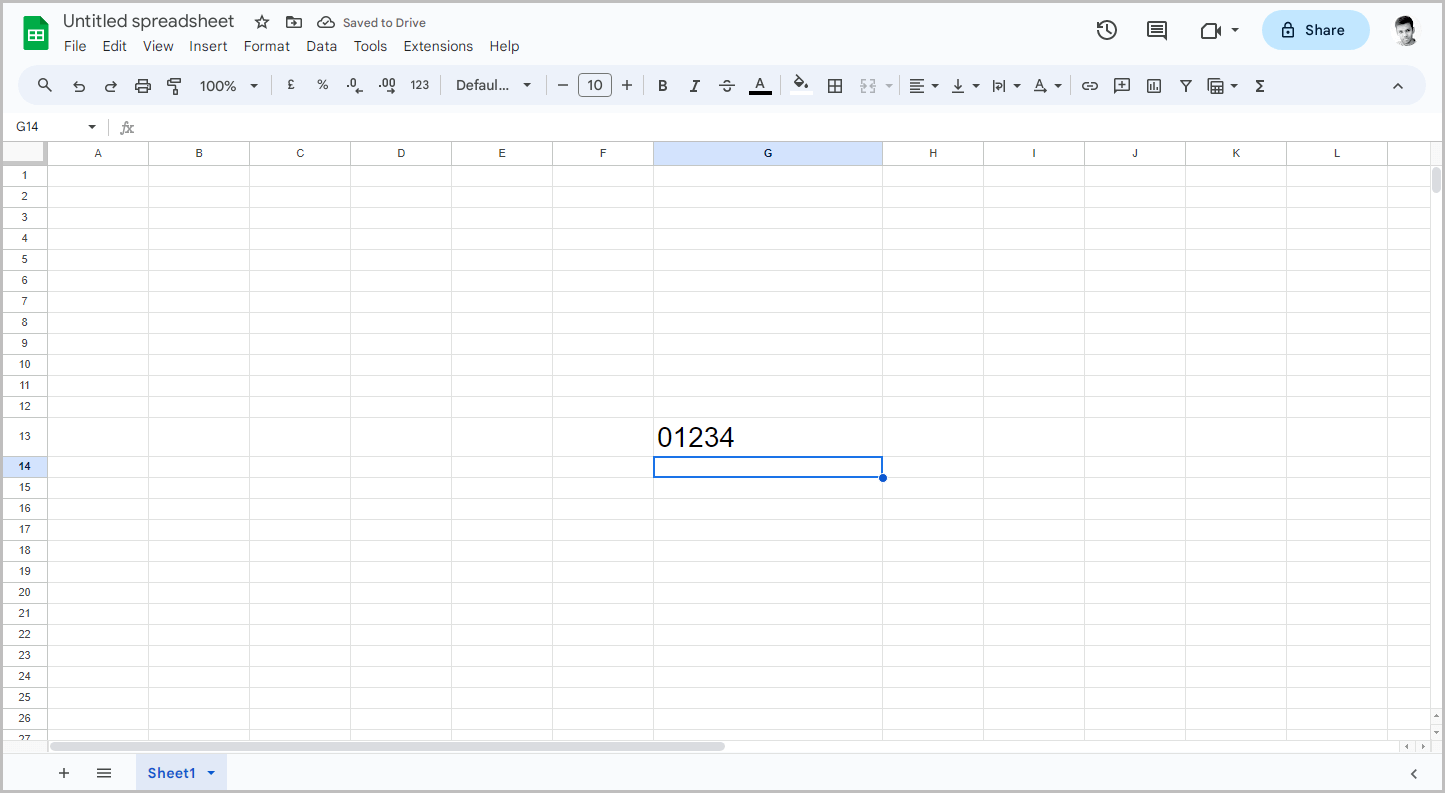Screen dimensions: 1445x793
Task: Click the Format as percent icon
Action: point(322,85)
